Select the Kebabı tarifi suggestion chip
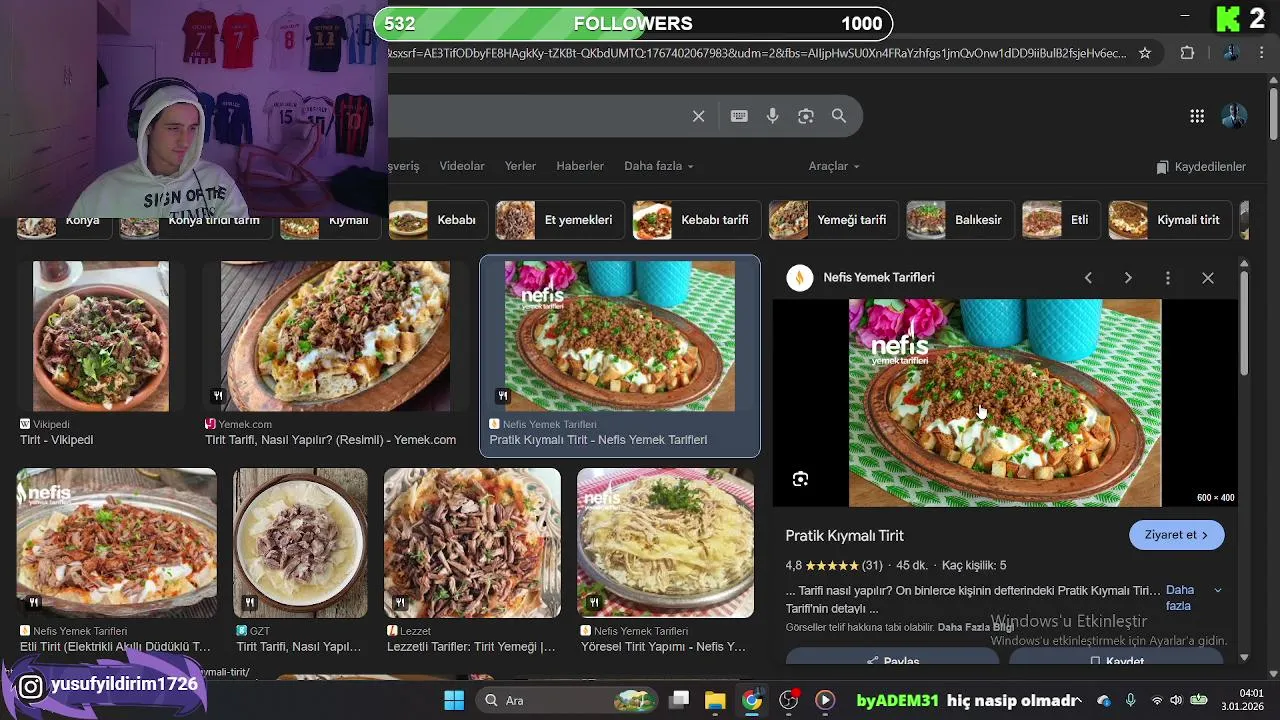Viewport: 1280px width, 720px height. click(696, 220)
